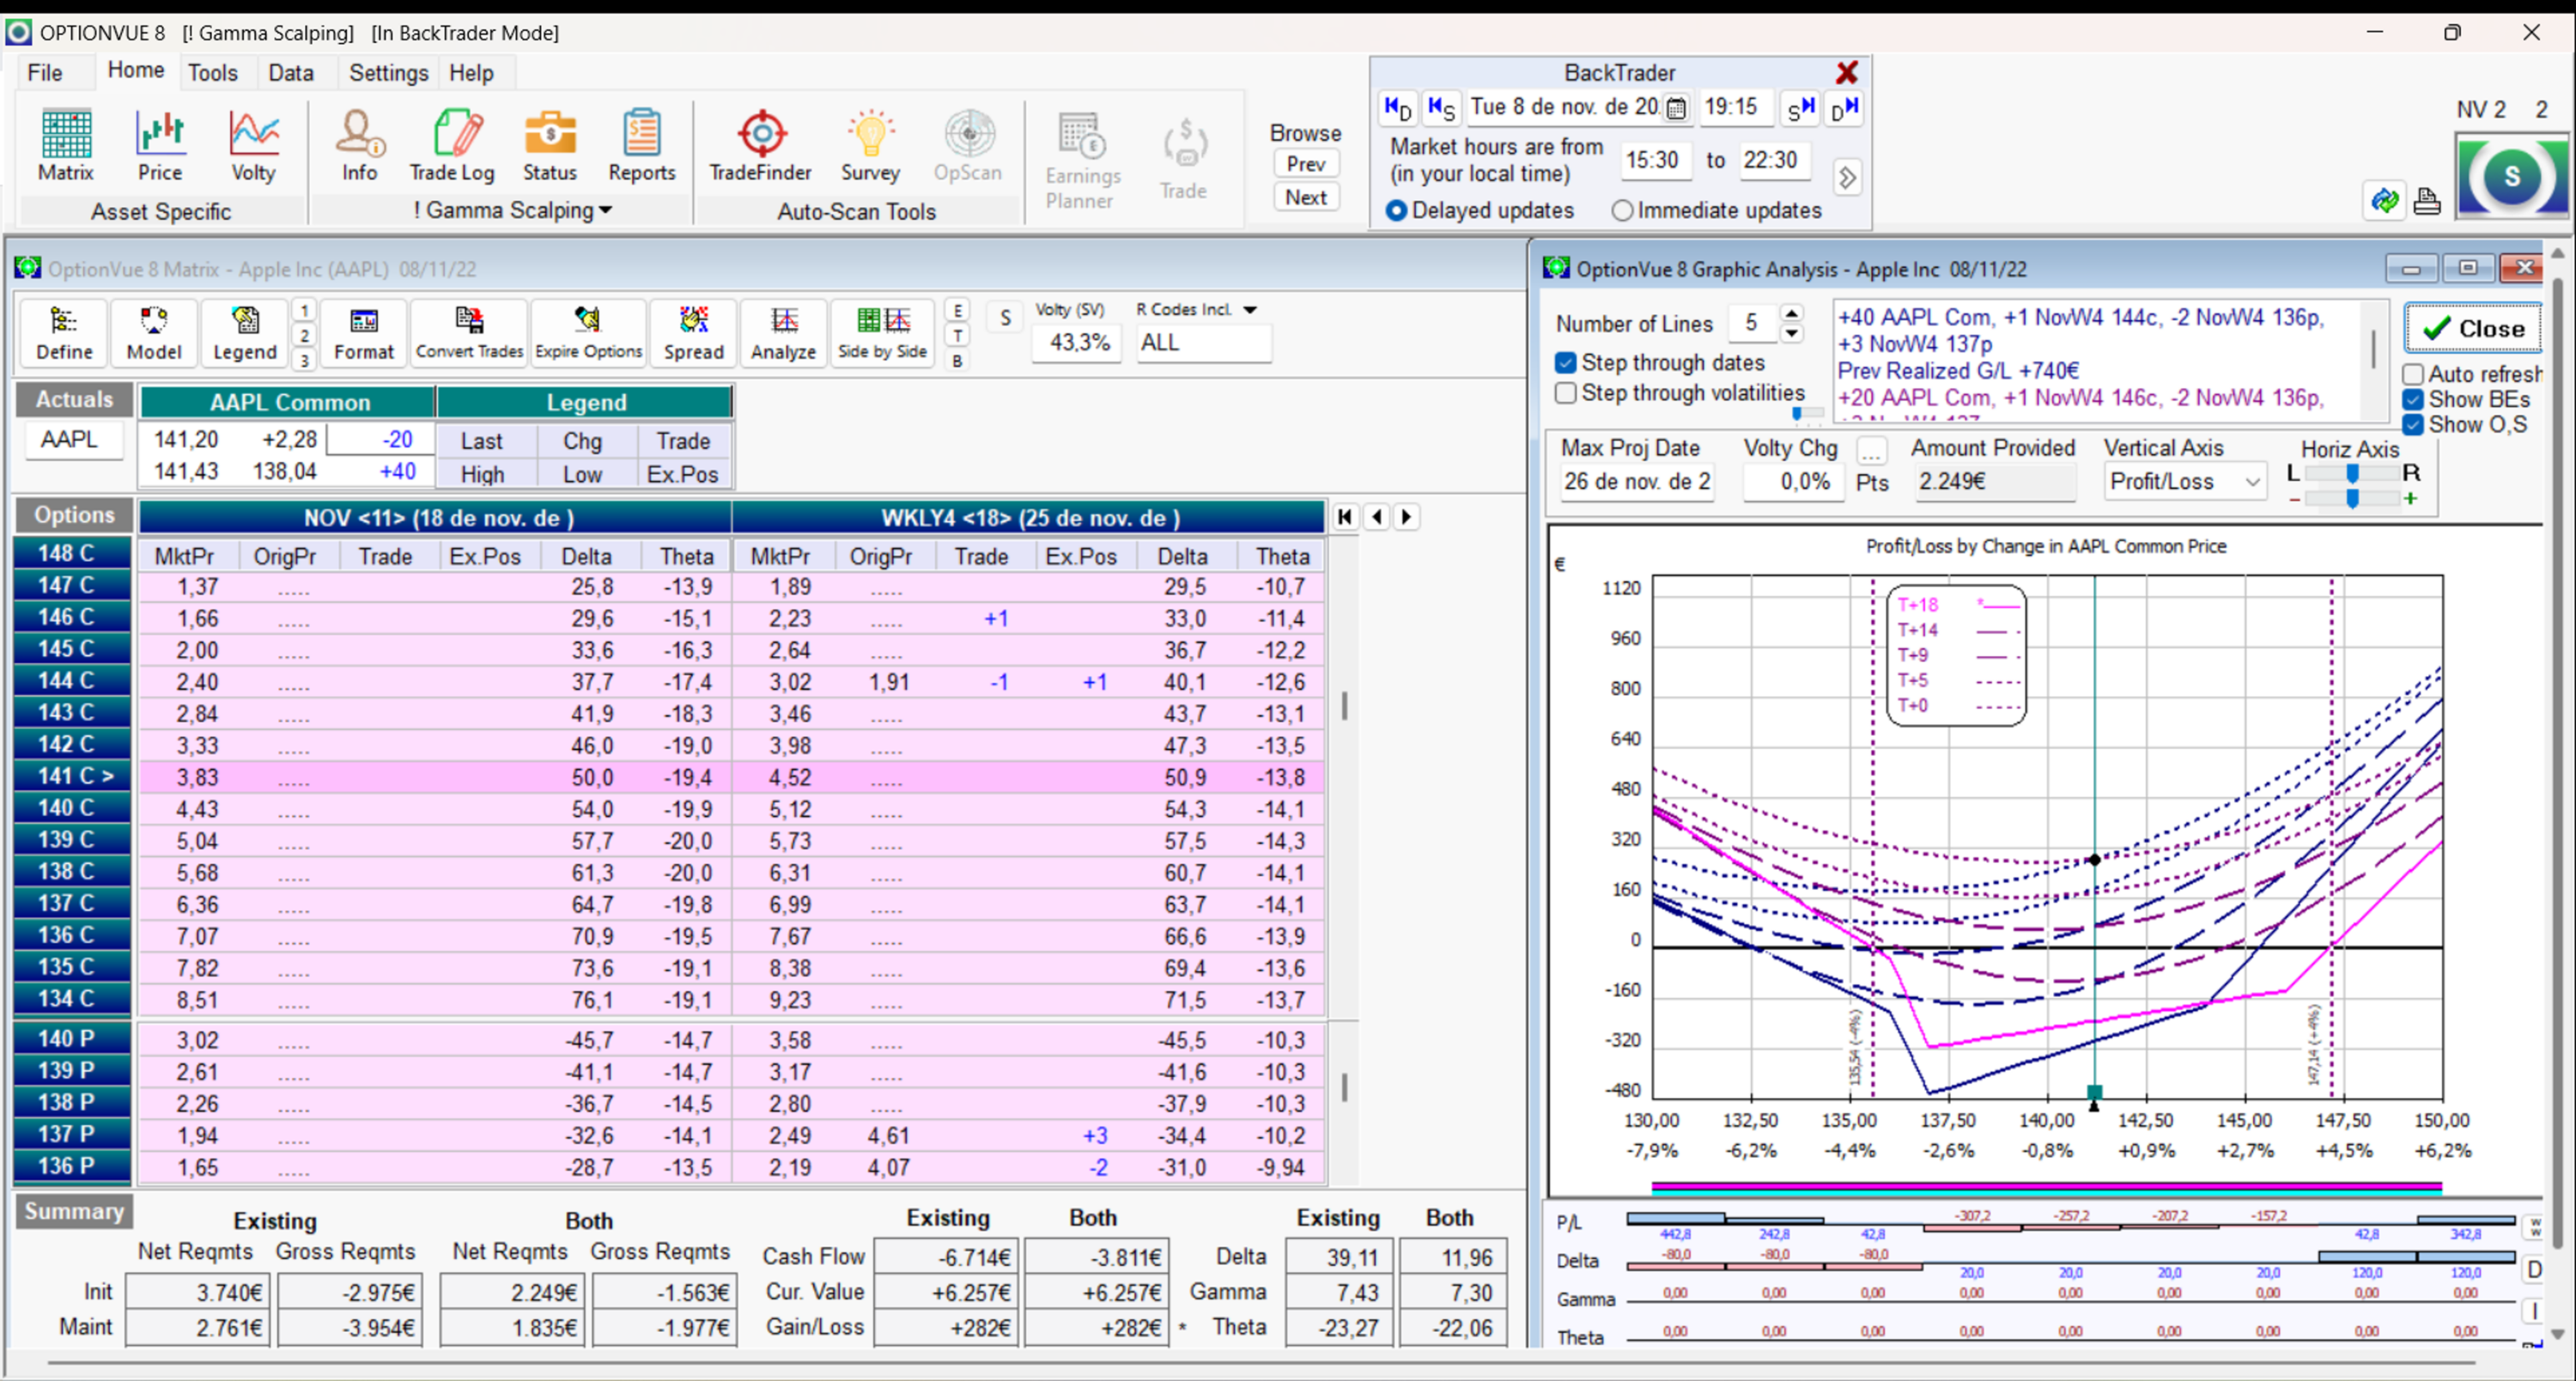Open the Volty chart icon
Viewport: 2576px width, 1381px height.
tap(253, 146)
